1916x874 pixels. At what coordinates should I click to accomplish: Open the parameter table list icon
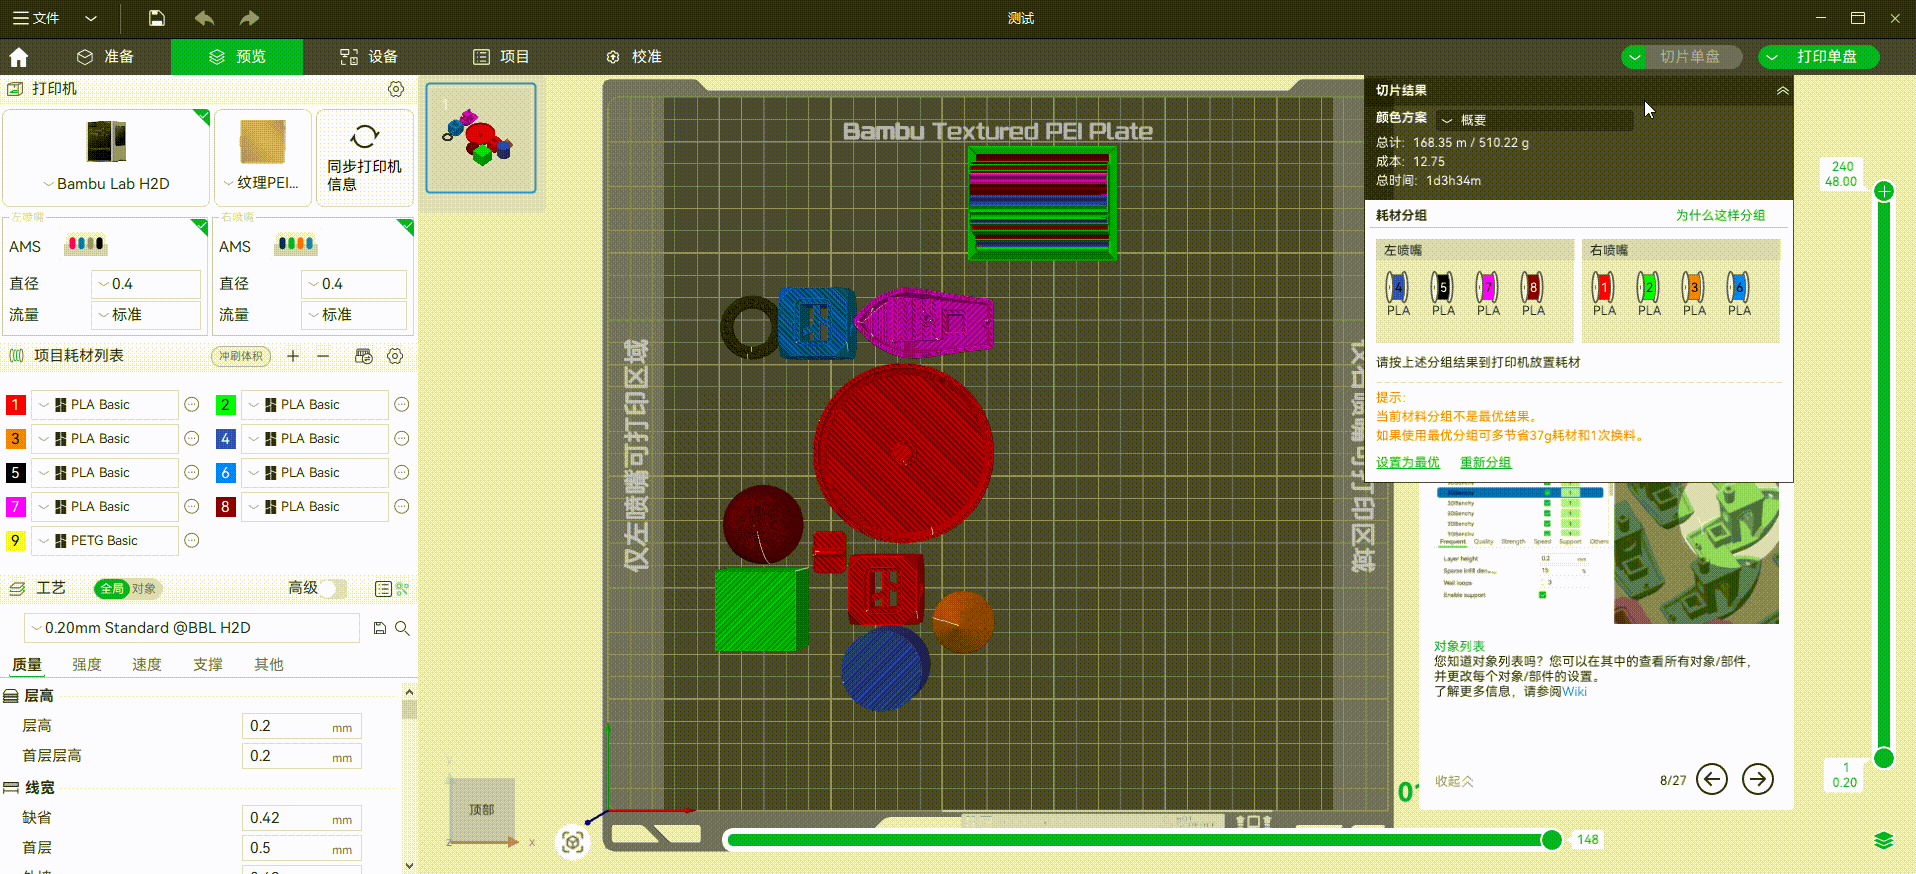coord(383,589)
